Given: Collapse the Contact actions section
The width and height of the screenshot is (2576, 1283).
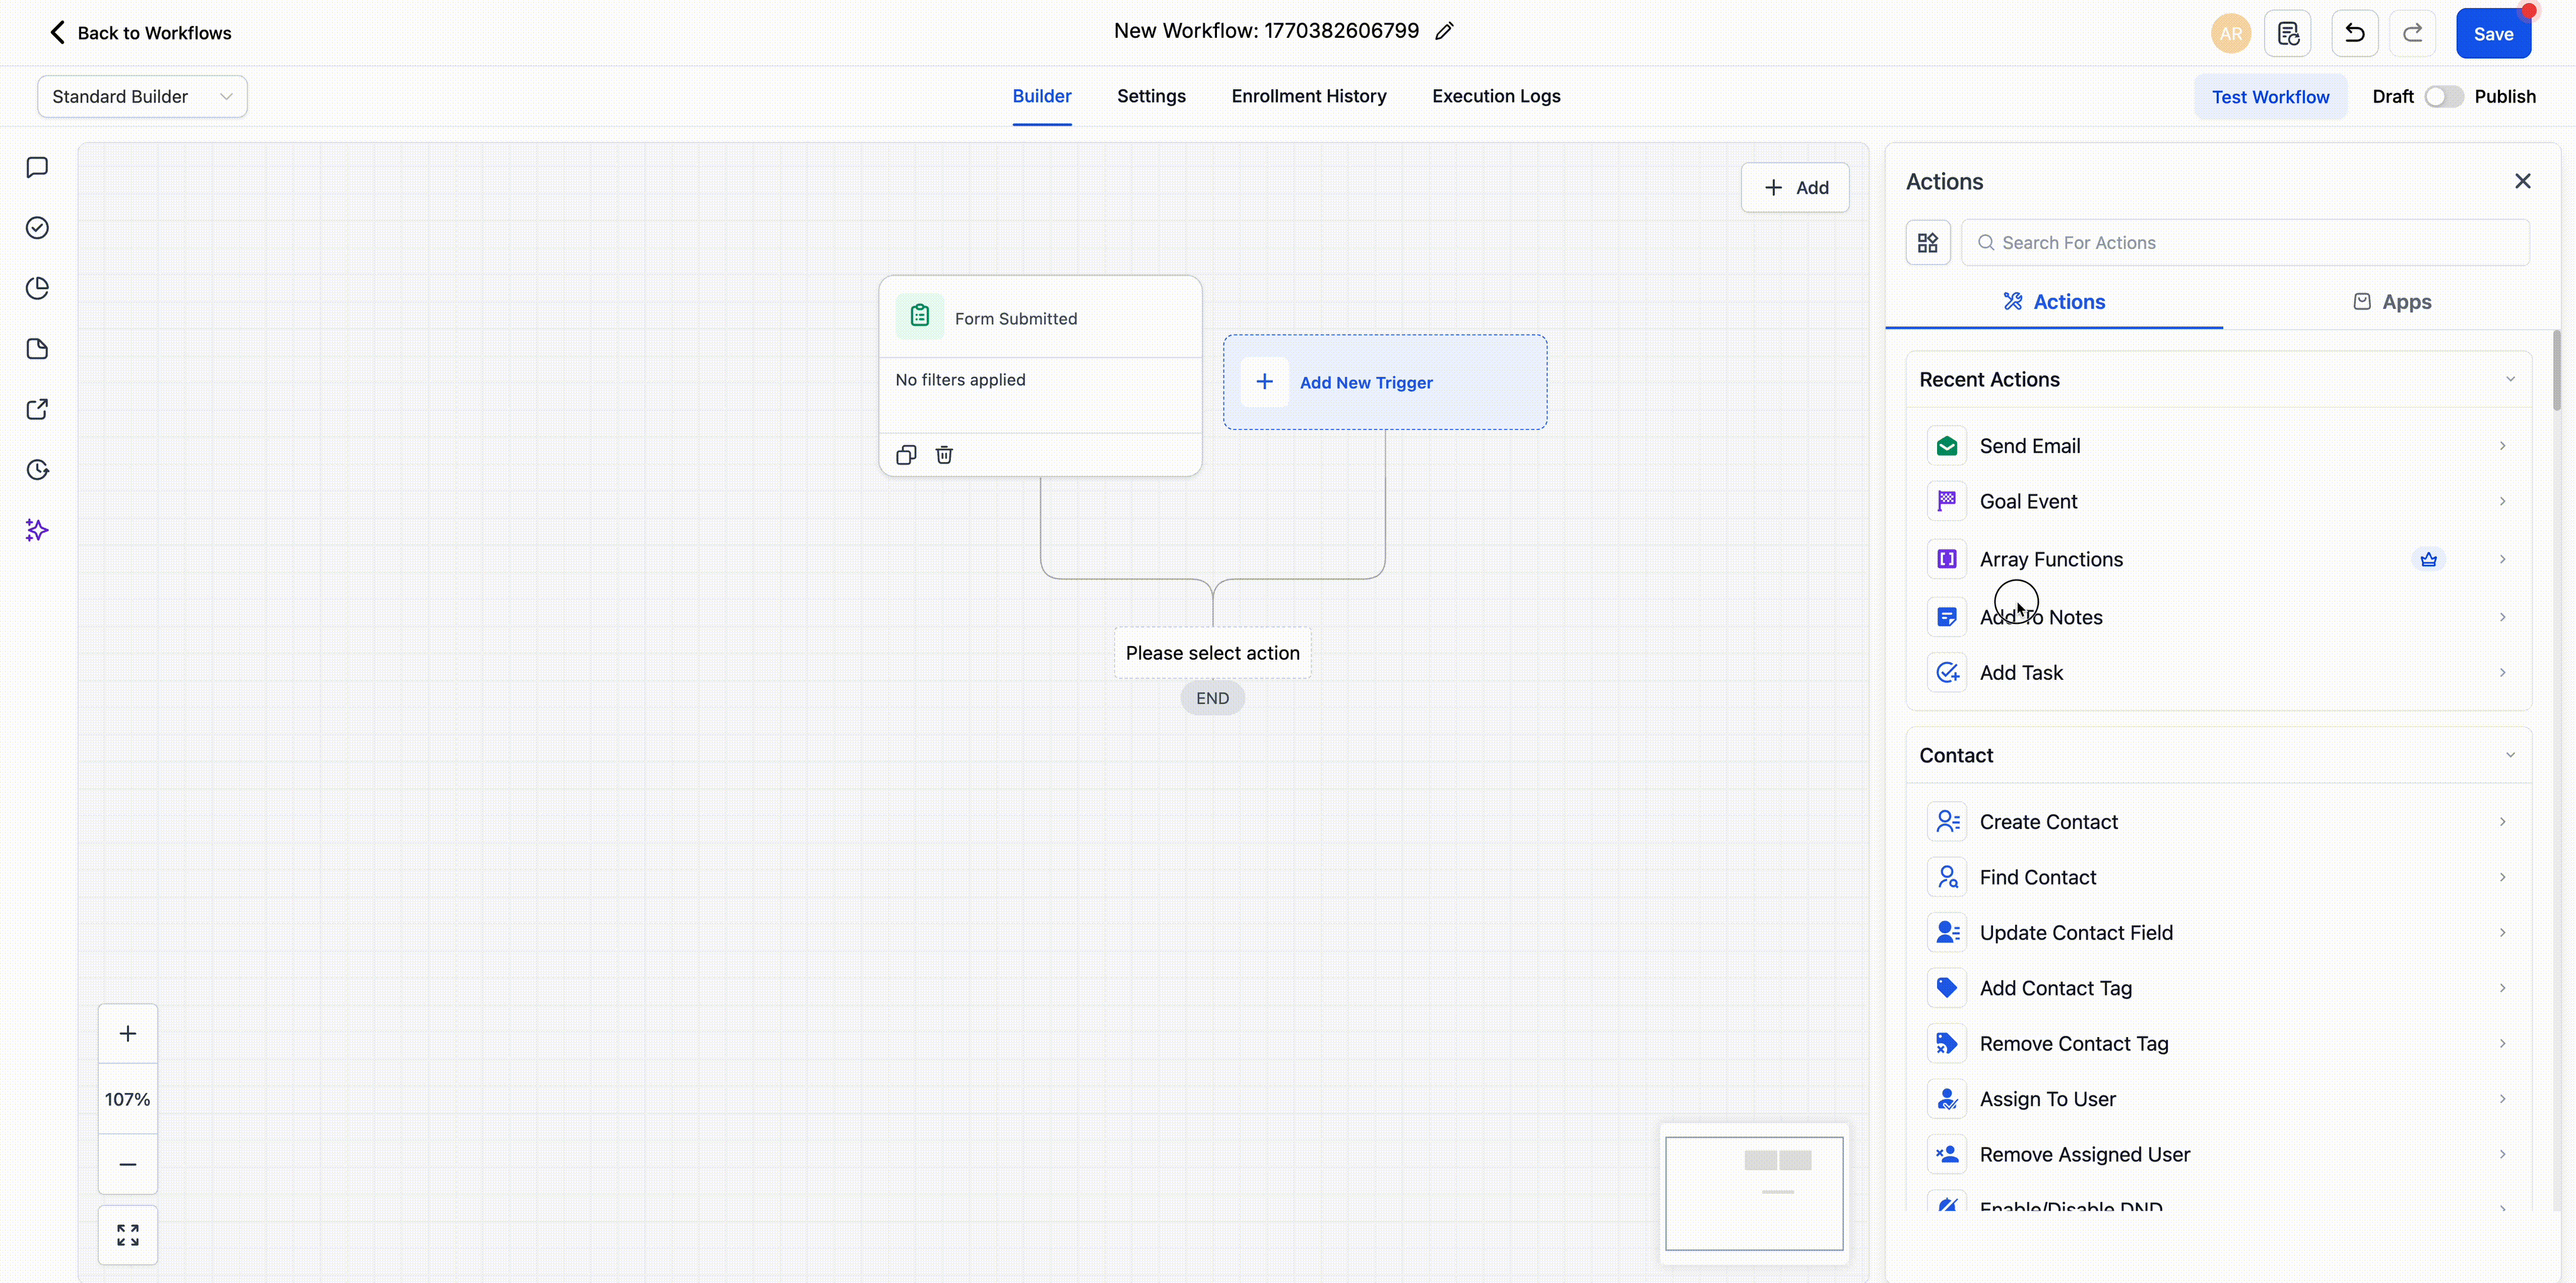Looking at the screenshot, I should click(x=2509, y=756).
